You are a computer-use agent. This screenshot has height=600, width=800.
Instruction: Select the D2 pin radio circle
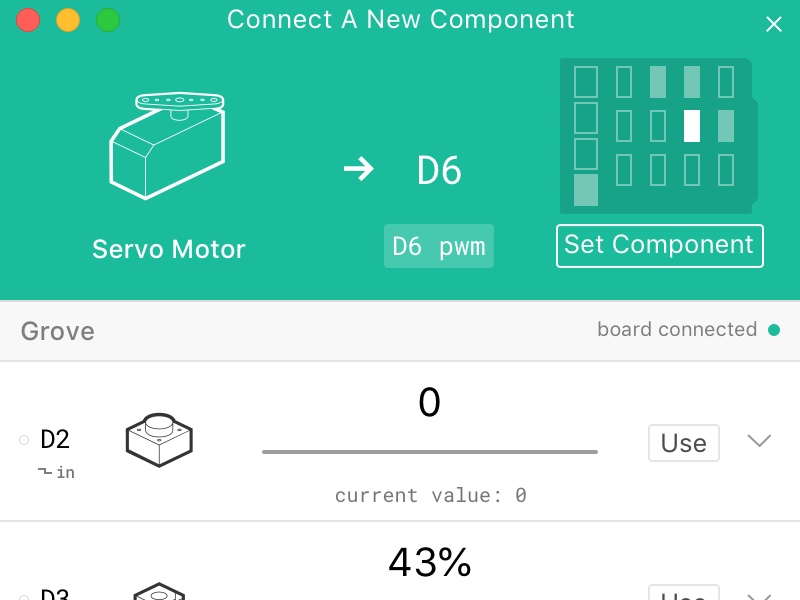[x=24, y=439]
